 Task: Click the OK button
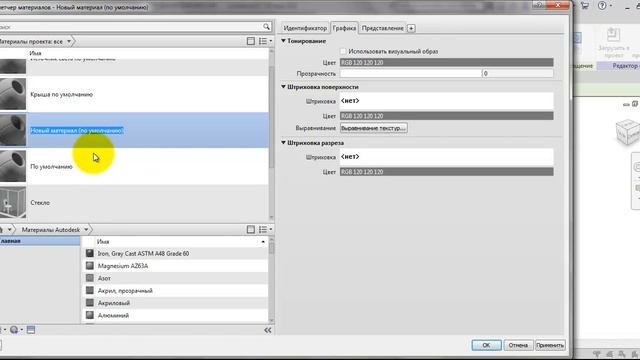click(486, 345)
